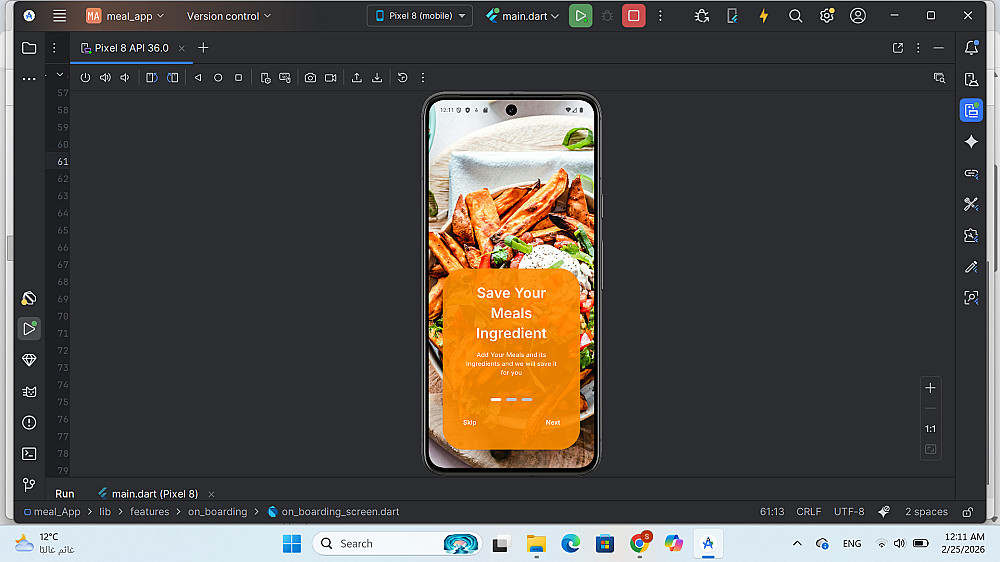Open Flutter attach debugger icon
Viewport: 1000px width, 562px height.
pyautogui.click(x=702, y=16)
